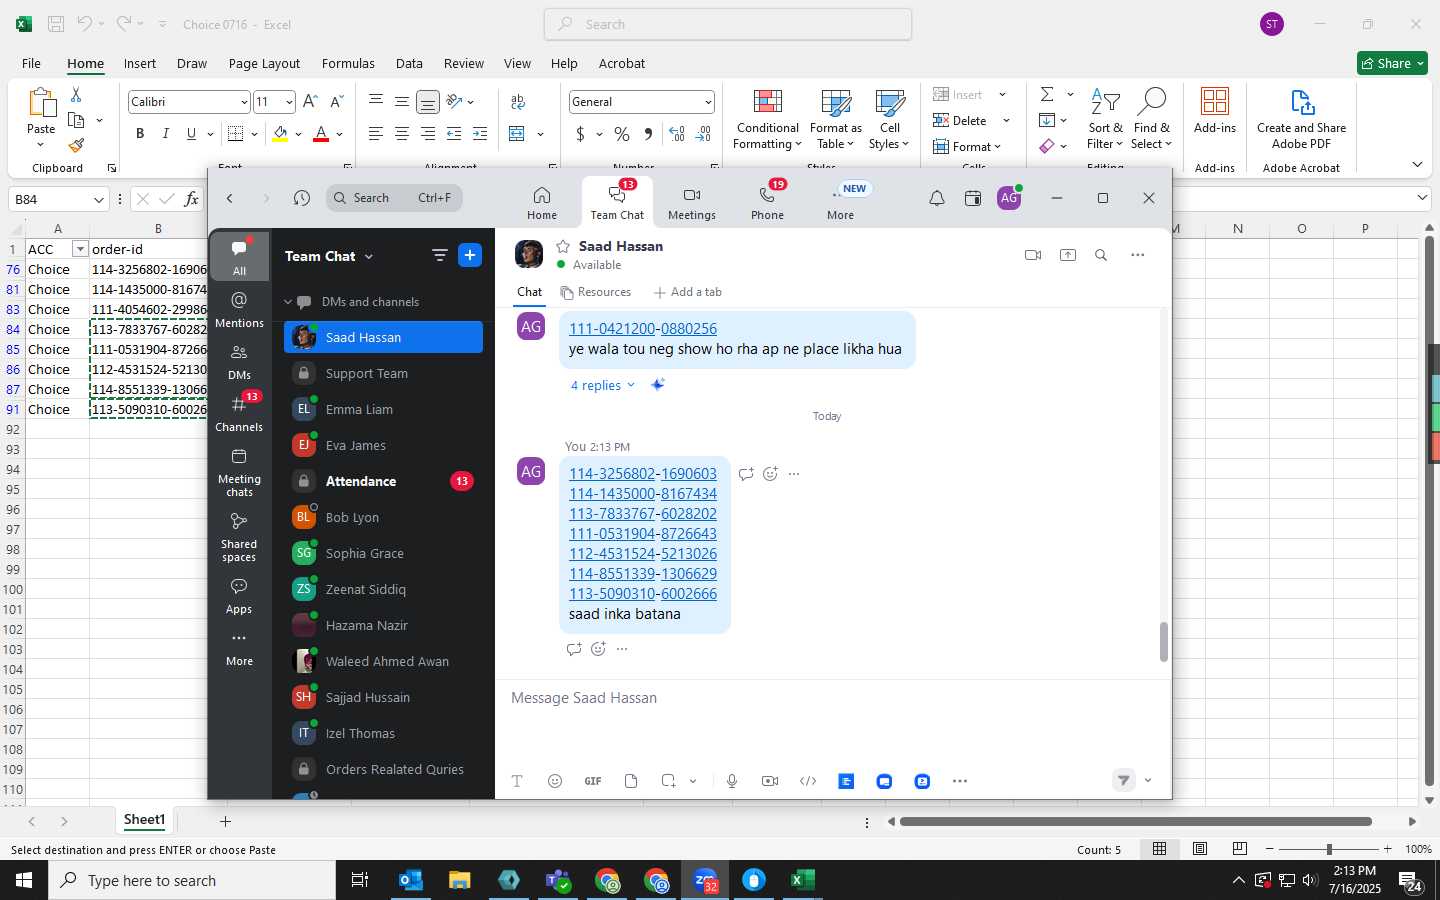This screenshot has height=900, width=1440.
Task: Collapse DMs and channels section
Action: pyautogui.click(x=288, y=302)
